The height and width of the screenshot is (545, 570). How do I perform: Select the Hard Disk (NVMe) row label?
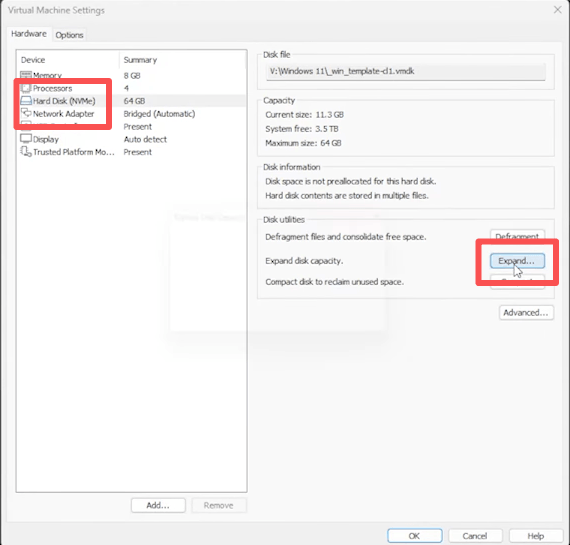click(x=64, y=101)
